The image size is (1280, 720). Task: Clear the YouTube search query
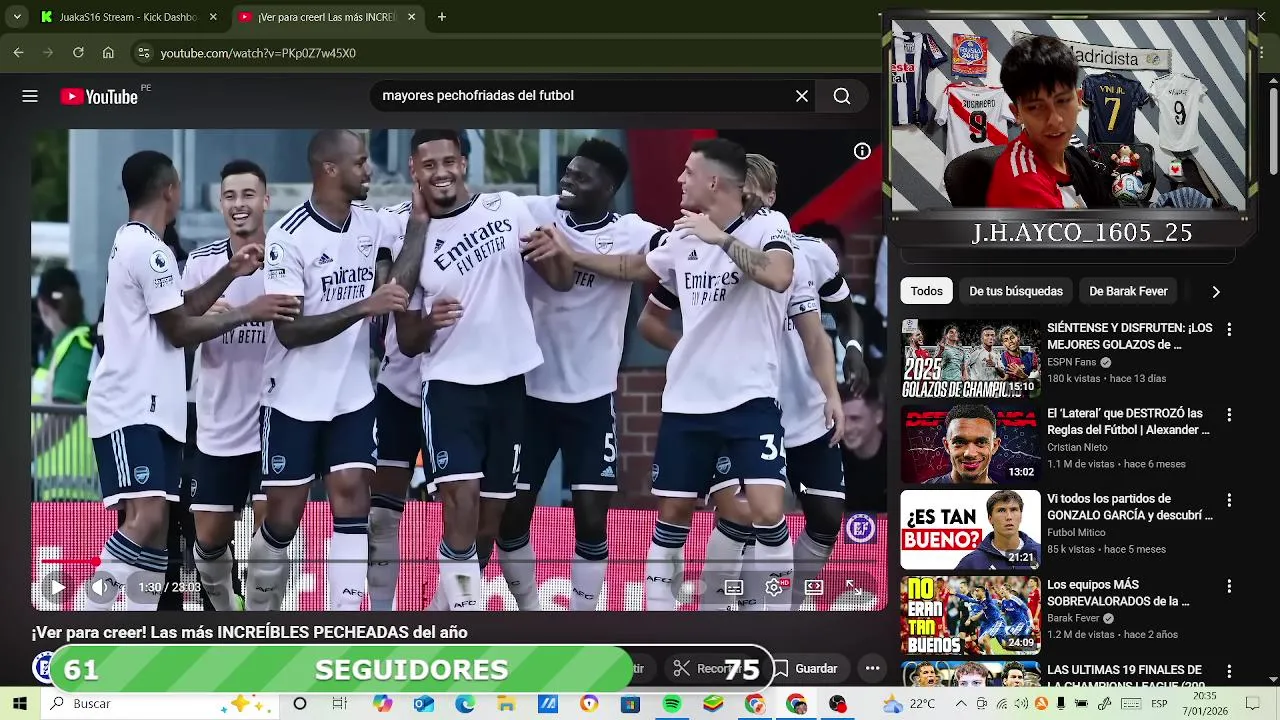(802, 96)
